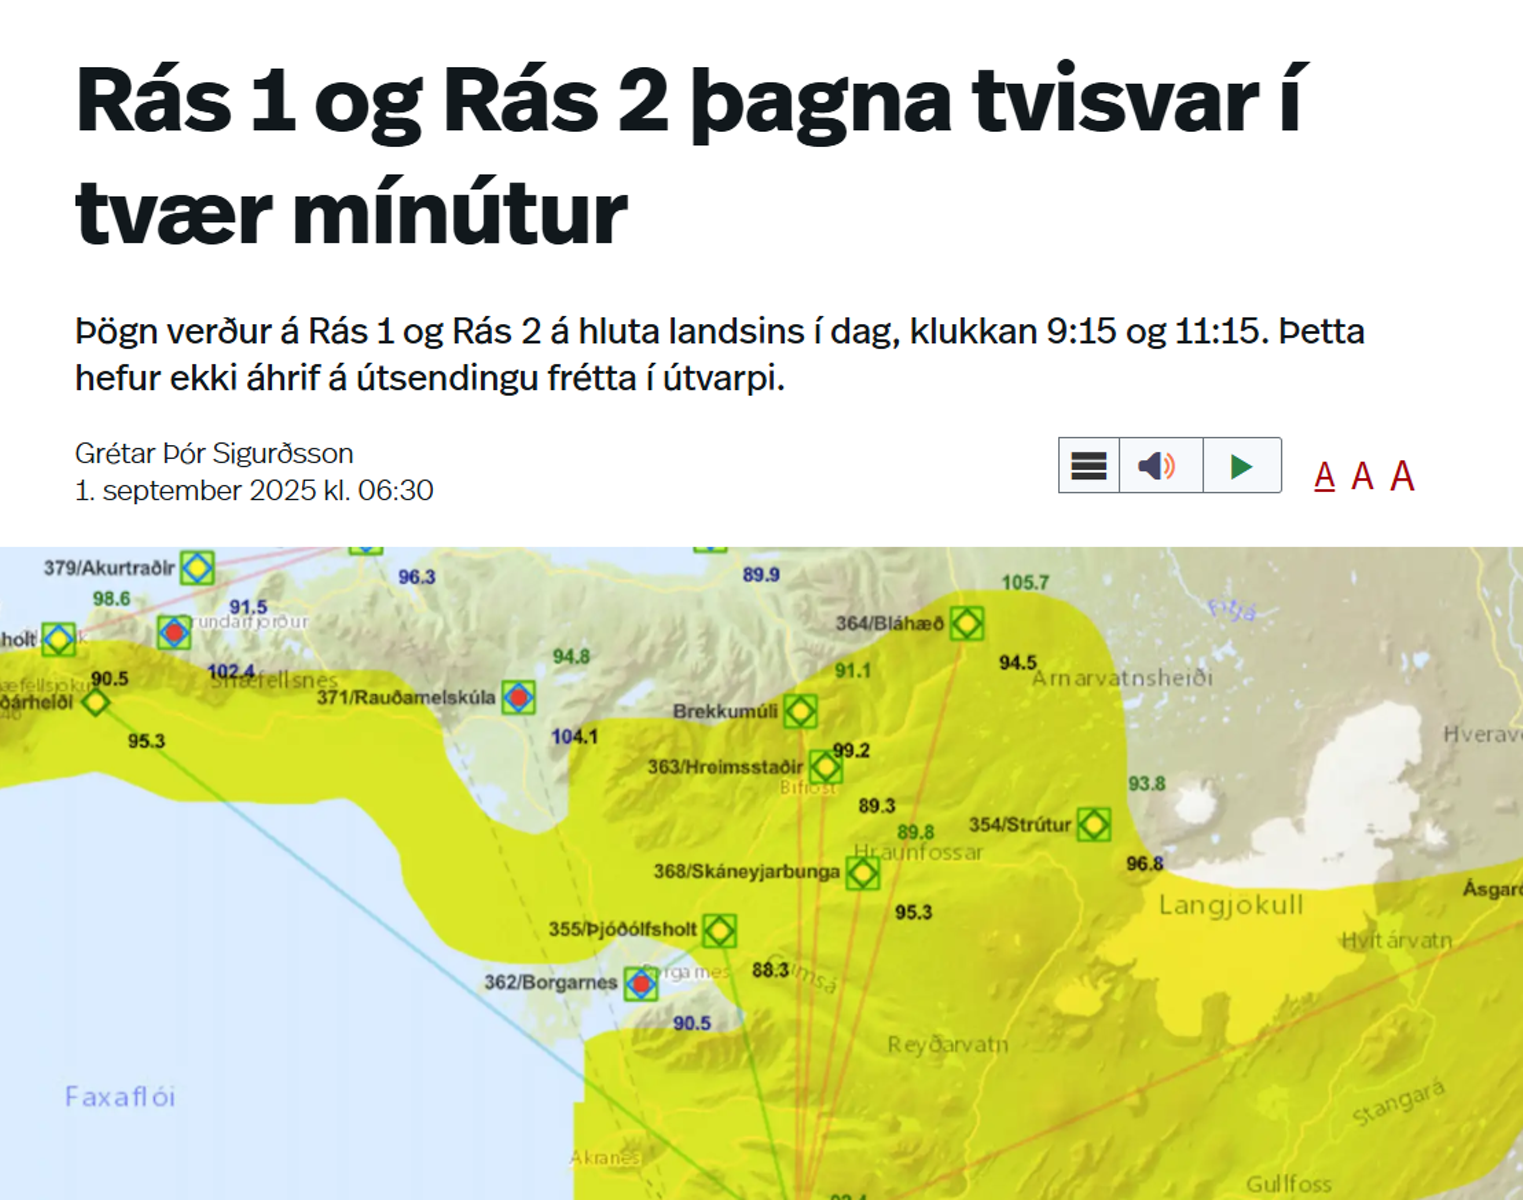Click the marker above the 95.3 coastal label
Screen dimensions: 1523x1200
coord(95,702)
